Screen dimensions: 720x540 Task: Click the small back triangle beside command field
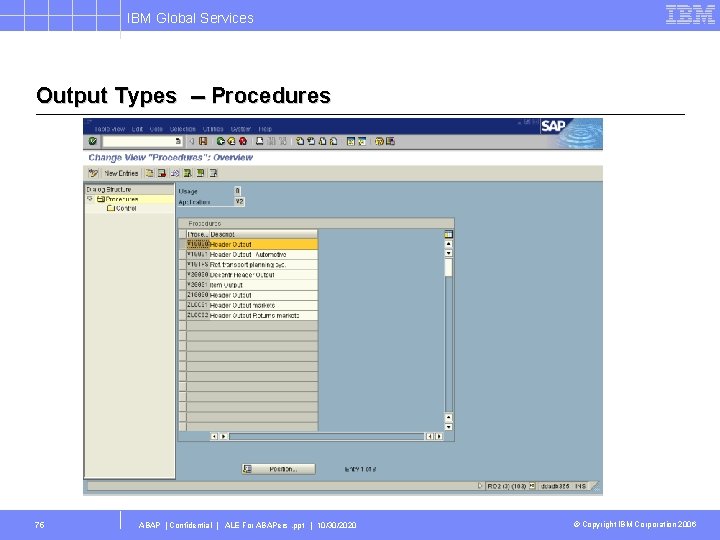(x=191, y=141)
